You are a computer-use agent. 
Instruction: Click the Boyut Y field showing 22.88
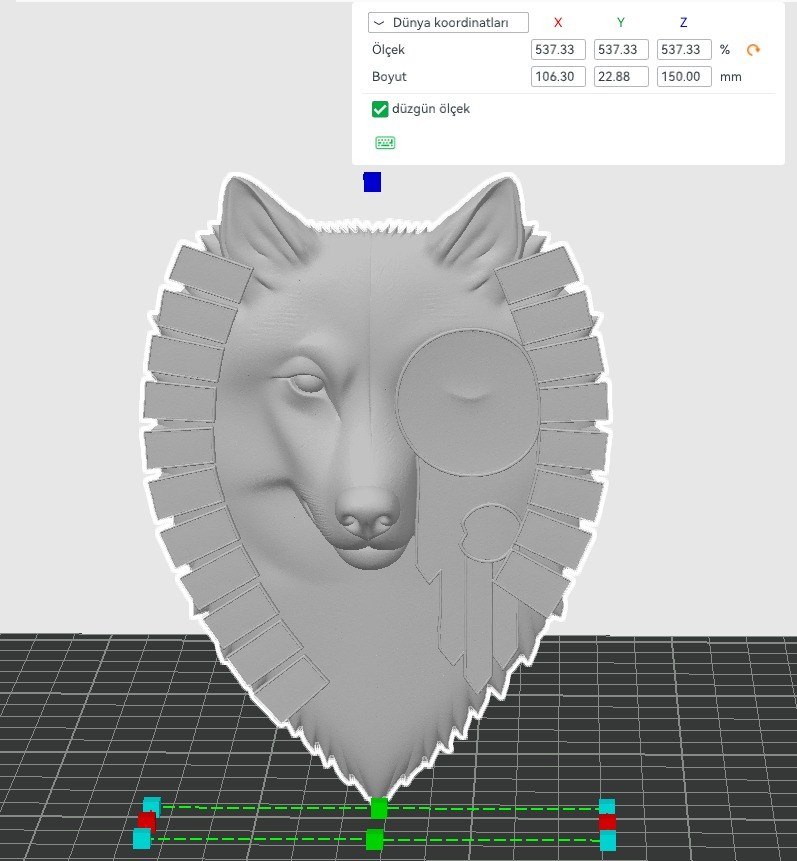click(621, 77)
